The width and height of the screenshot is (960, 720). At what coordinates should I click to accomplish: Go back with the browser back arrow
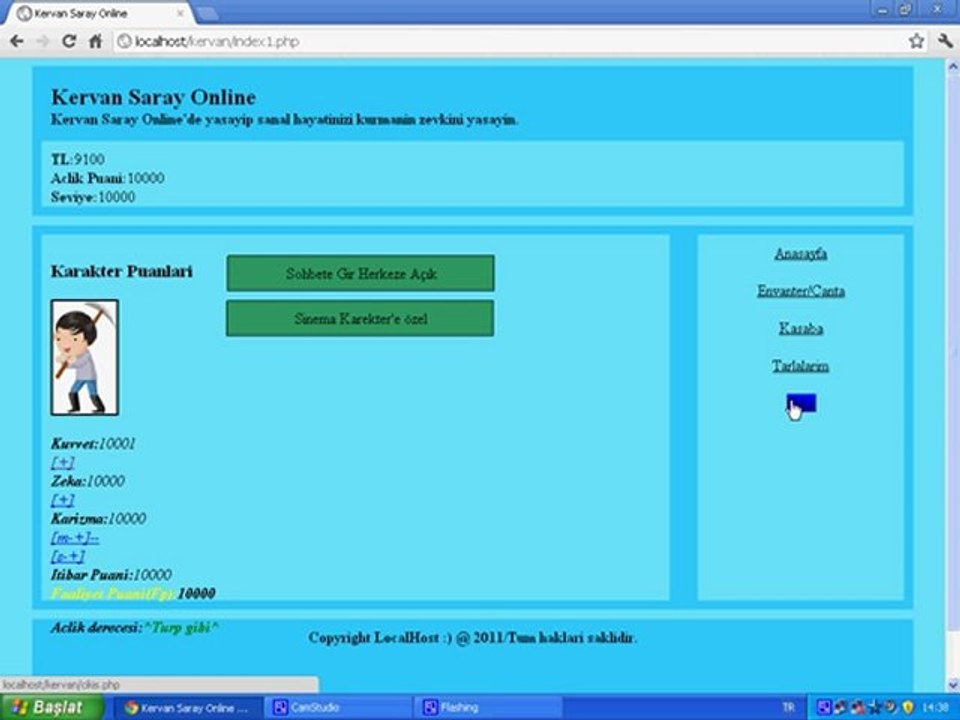point(17,41)
